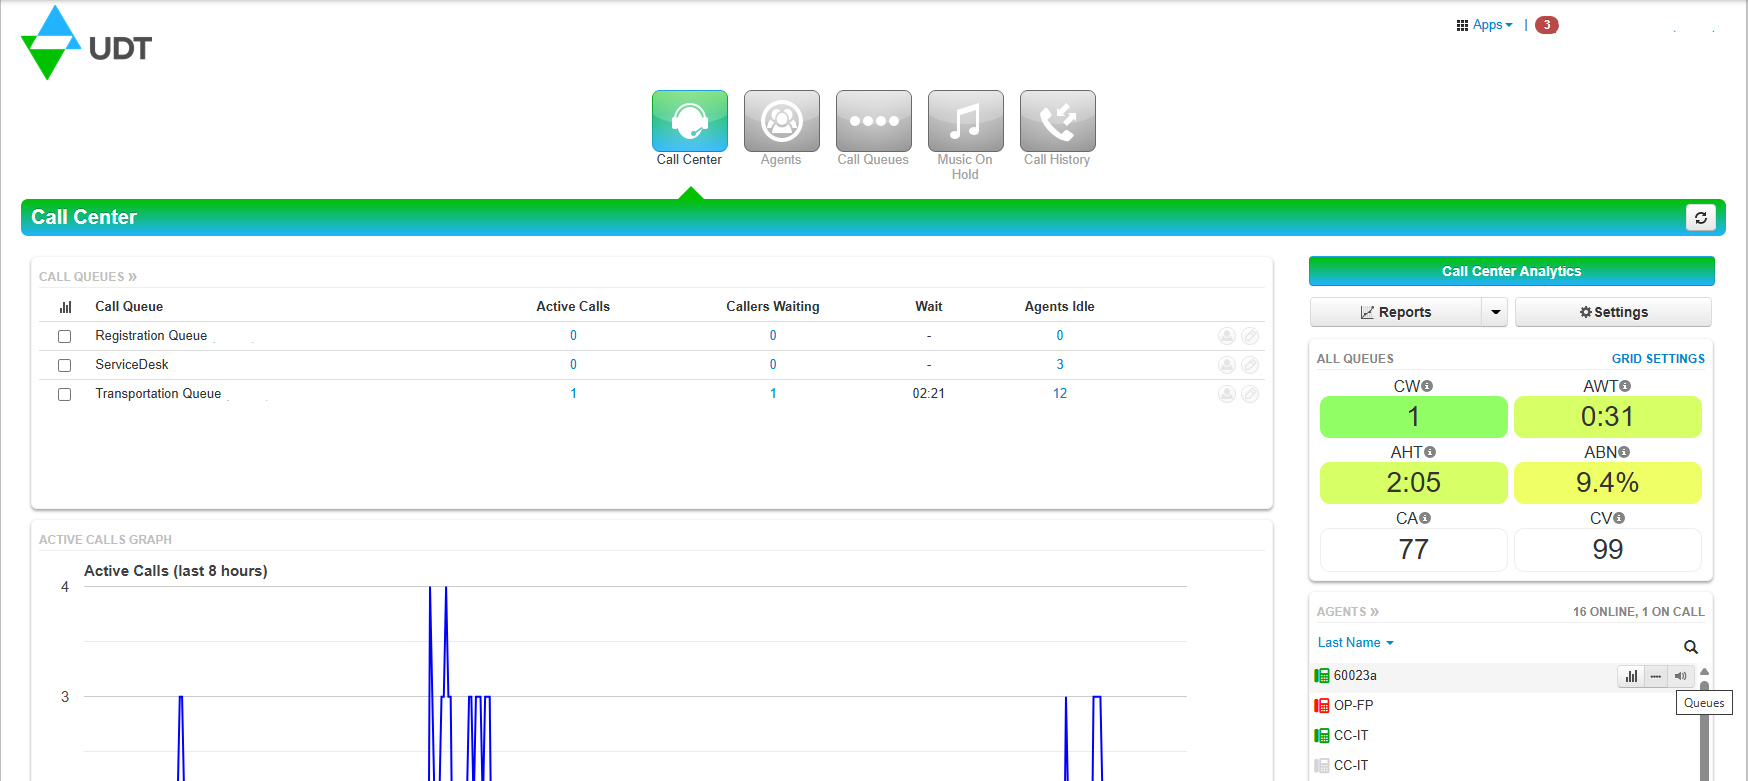This screenshot has width=1748, height=781.
Task: Click the red notification badge showing 3
Action: point(1546,25)
